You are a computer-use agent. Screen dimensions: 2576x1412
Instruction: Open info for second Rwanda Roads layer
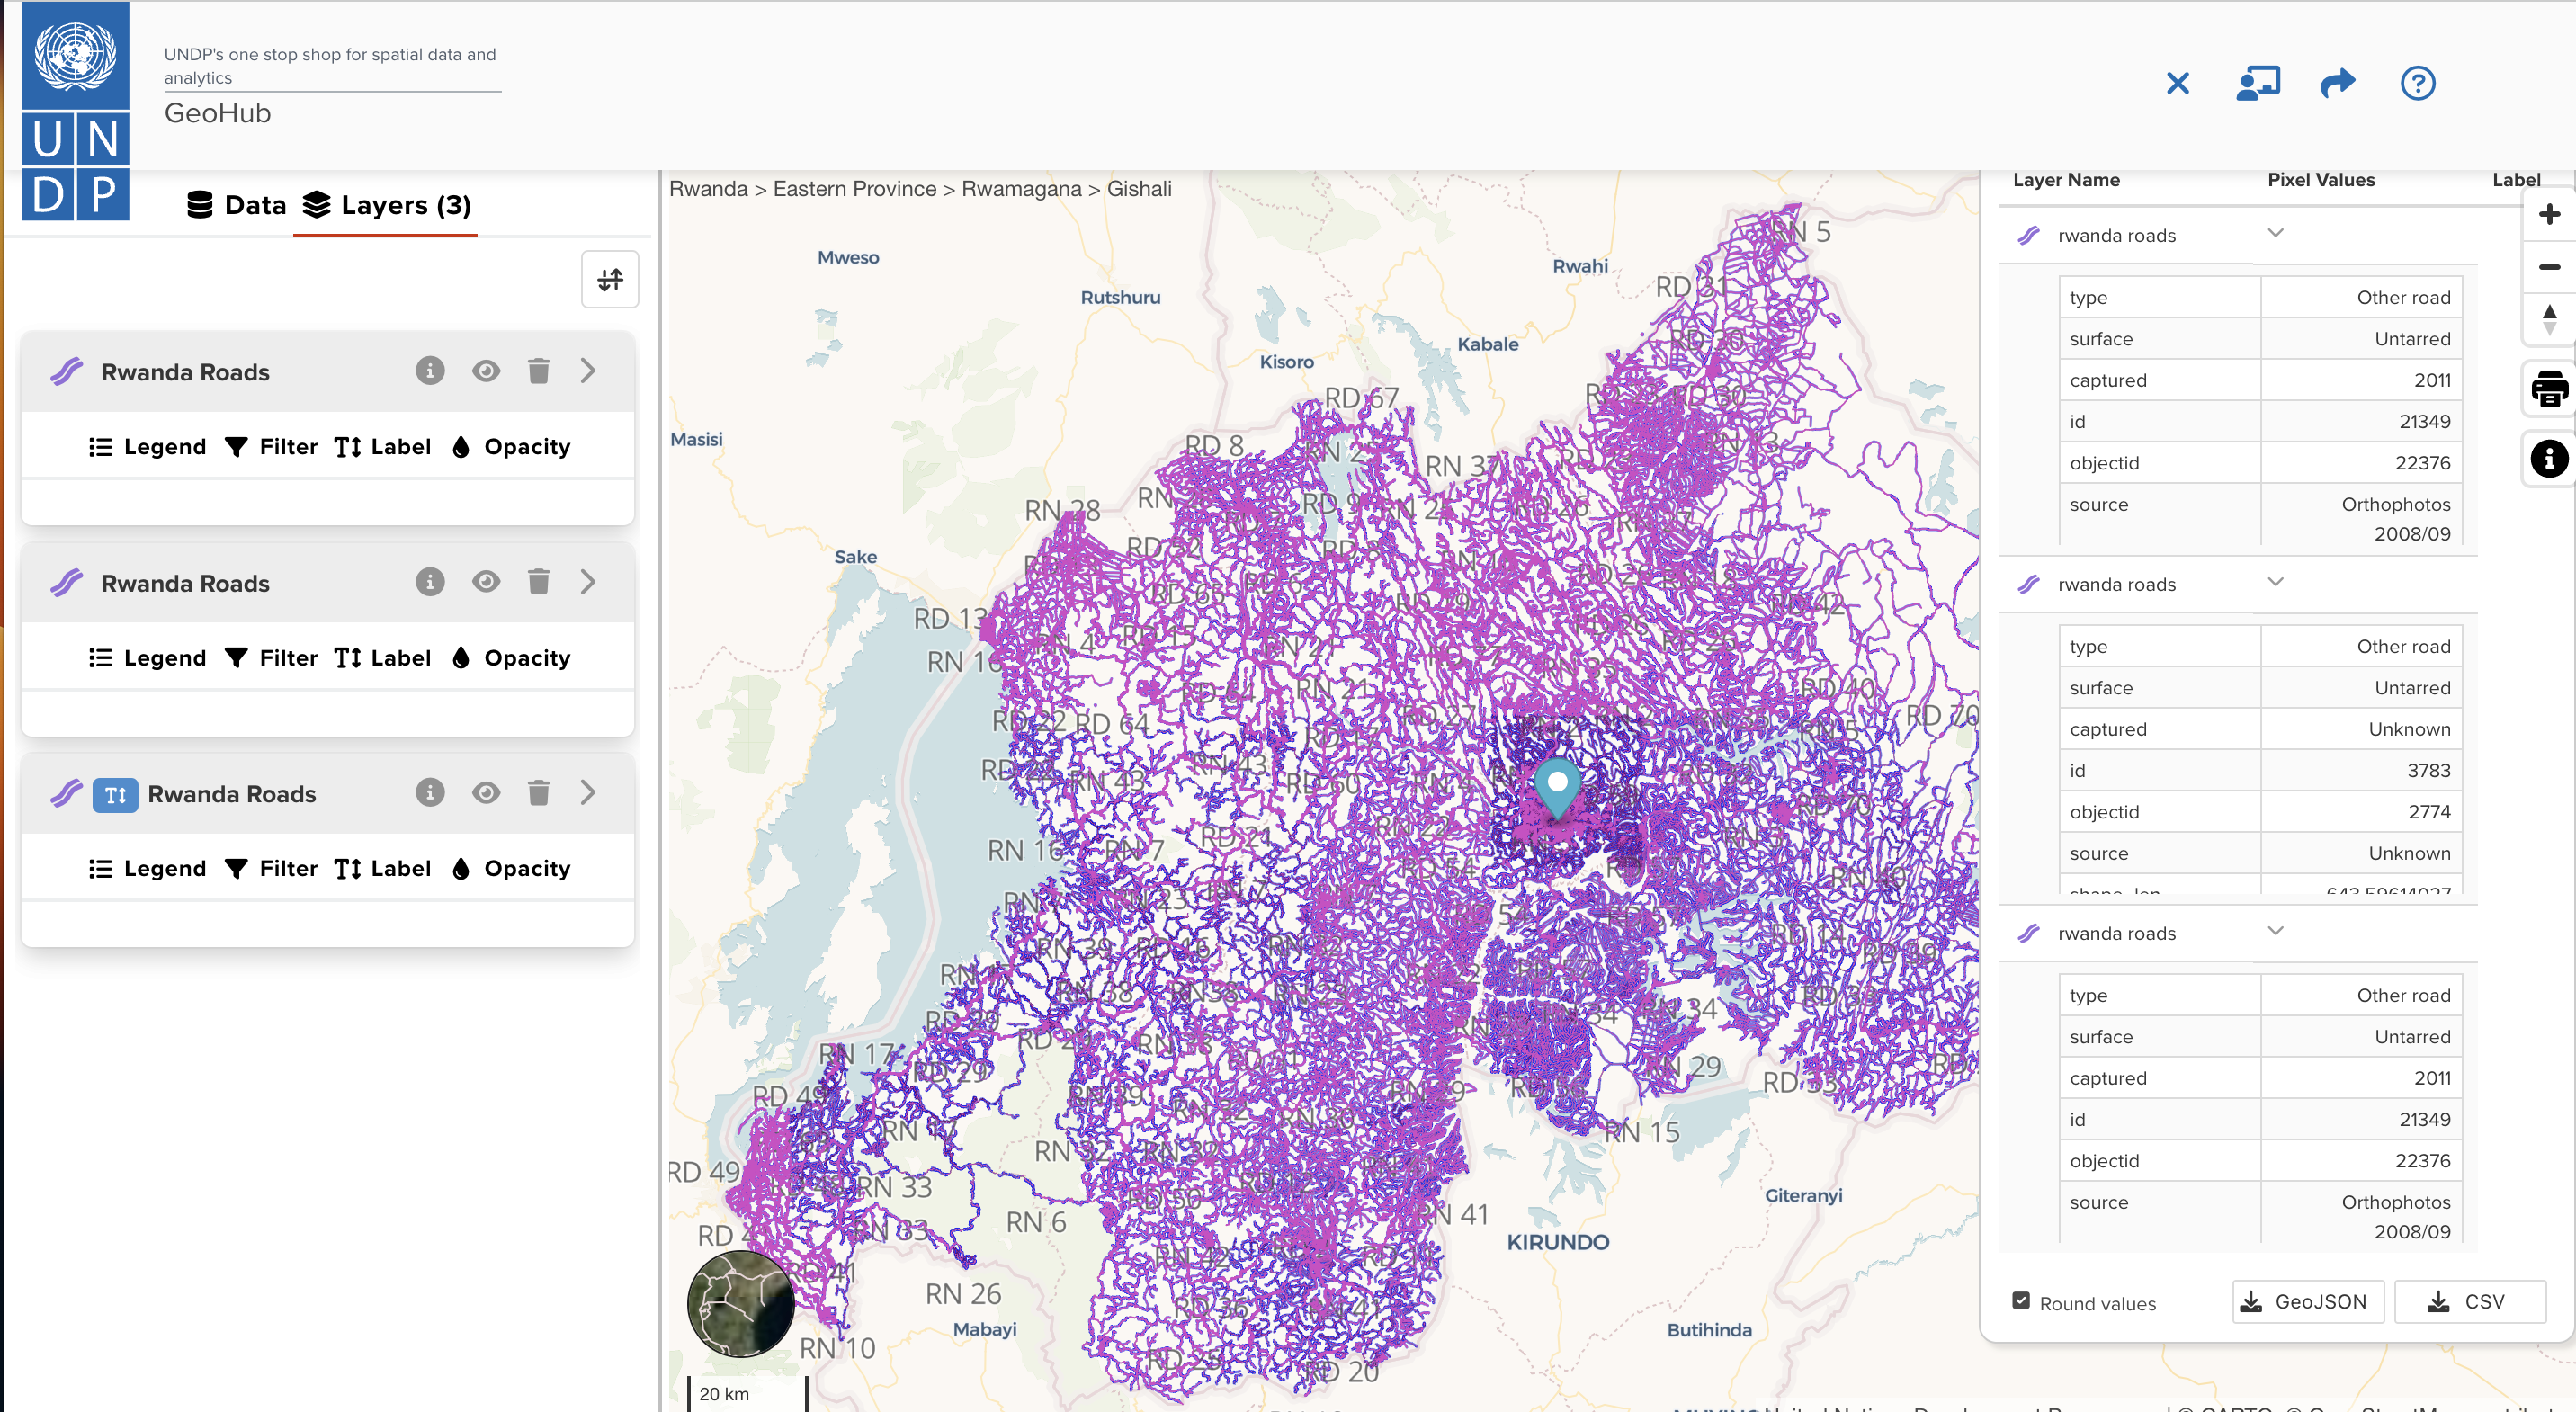pos(429,582)
